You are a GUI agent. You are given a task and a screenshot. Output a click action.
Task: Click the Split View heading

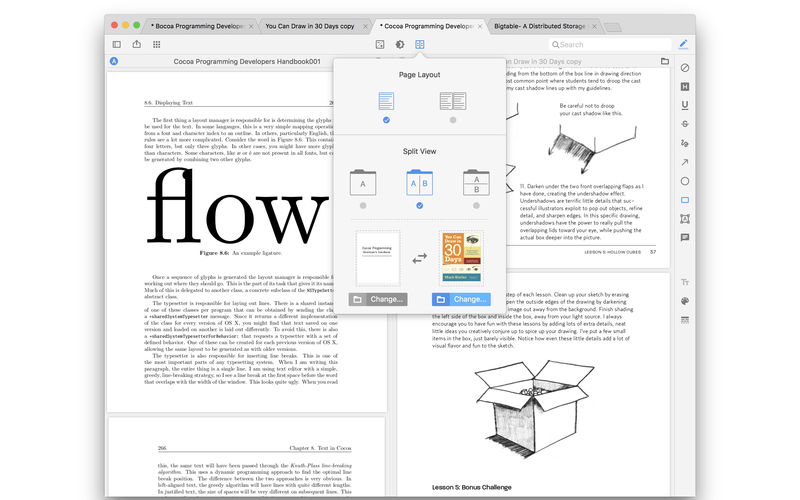tap(419, 151)
